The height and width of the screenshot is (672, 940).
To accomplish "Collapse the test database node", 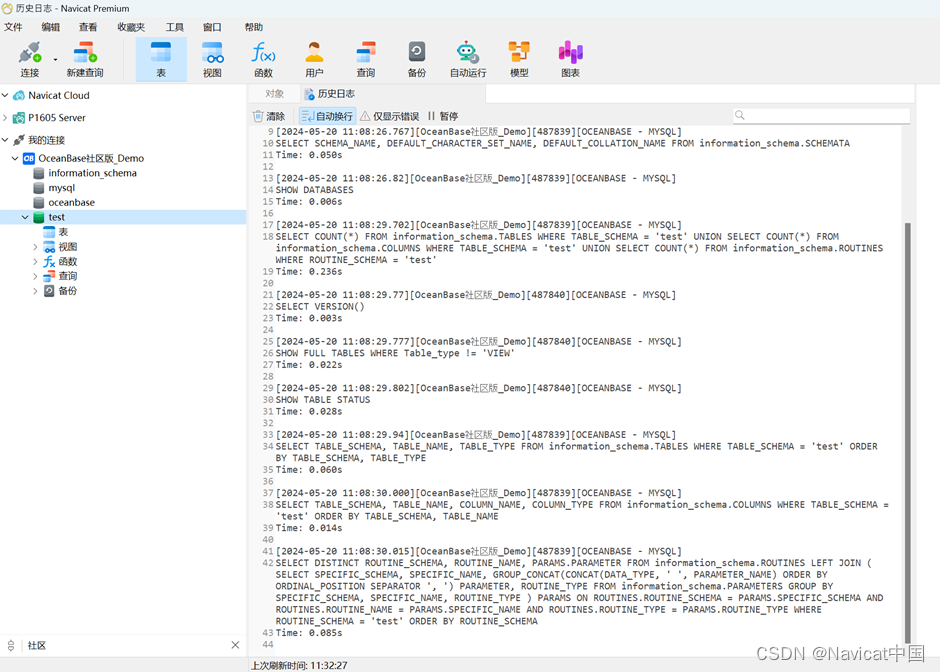I will click(x=25, y=217).
